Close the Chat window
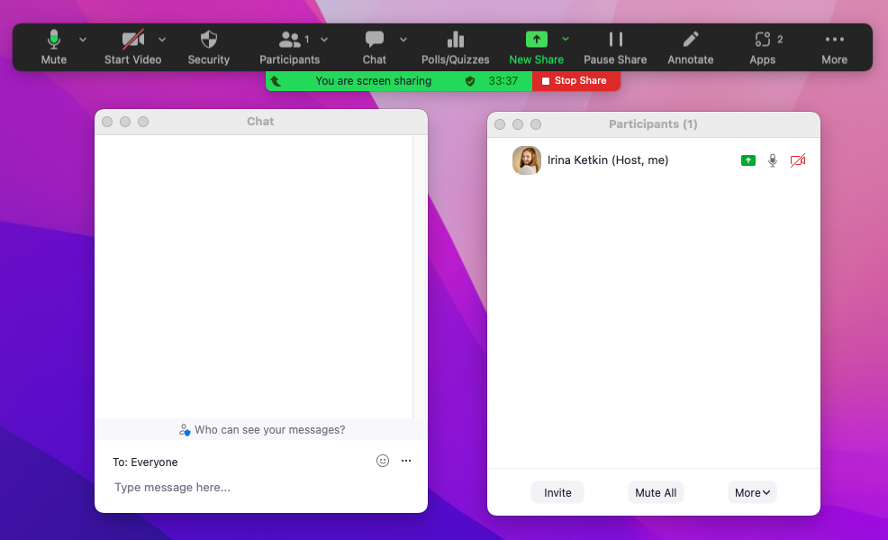The width and height of the screenshot is (888, 540). 108,122
